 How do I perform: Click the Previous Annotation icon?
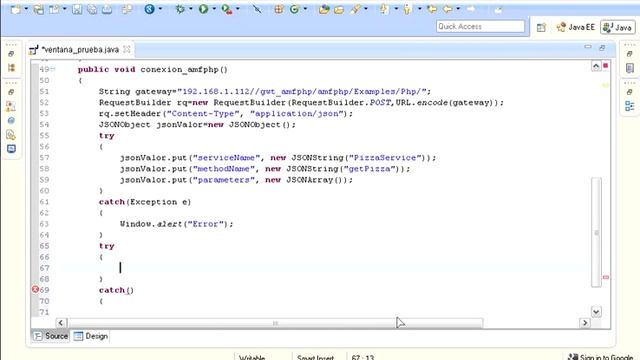[x=407, y=9]
